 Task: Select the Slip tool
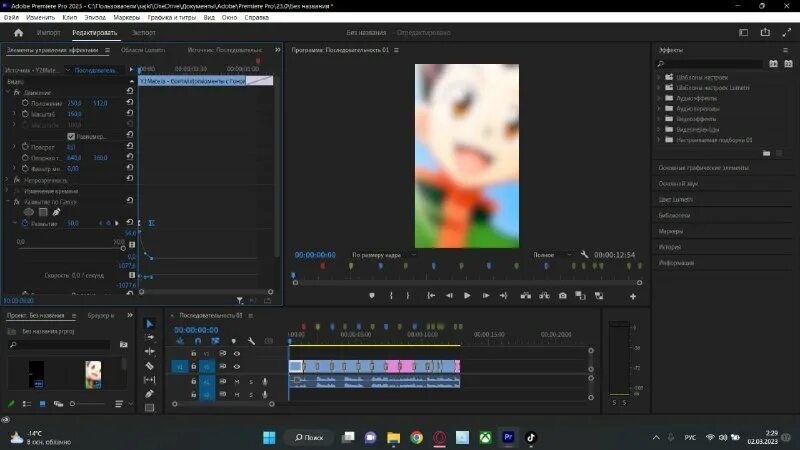pyautogui.click(x=149, y=380)
